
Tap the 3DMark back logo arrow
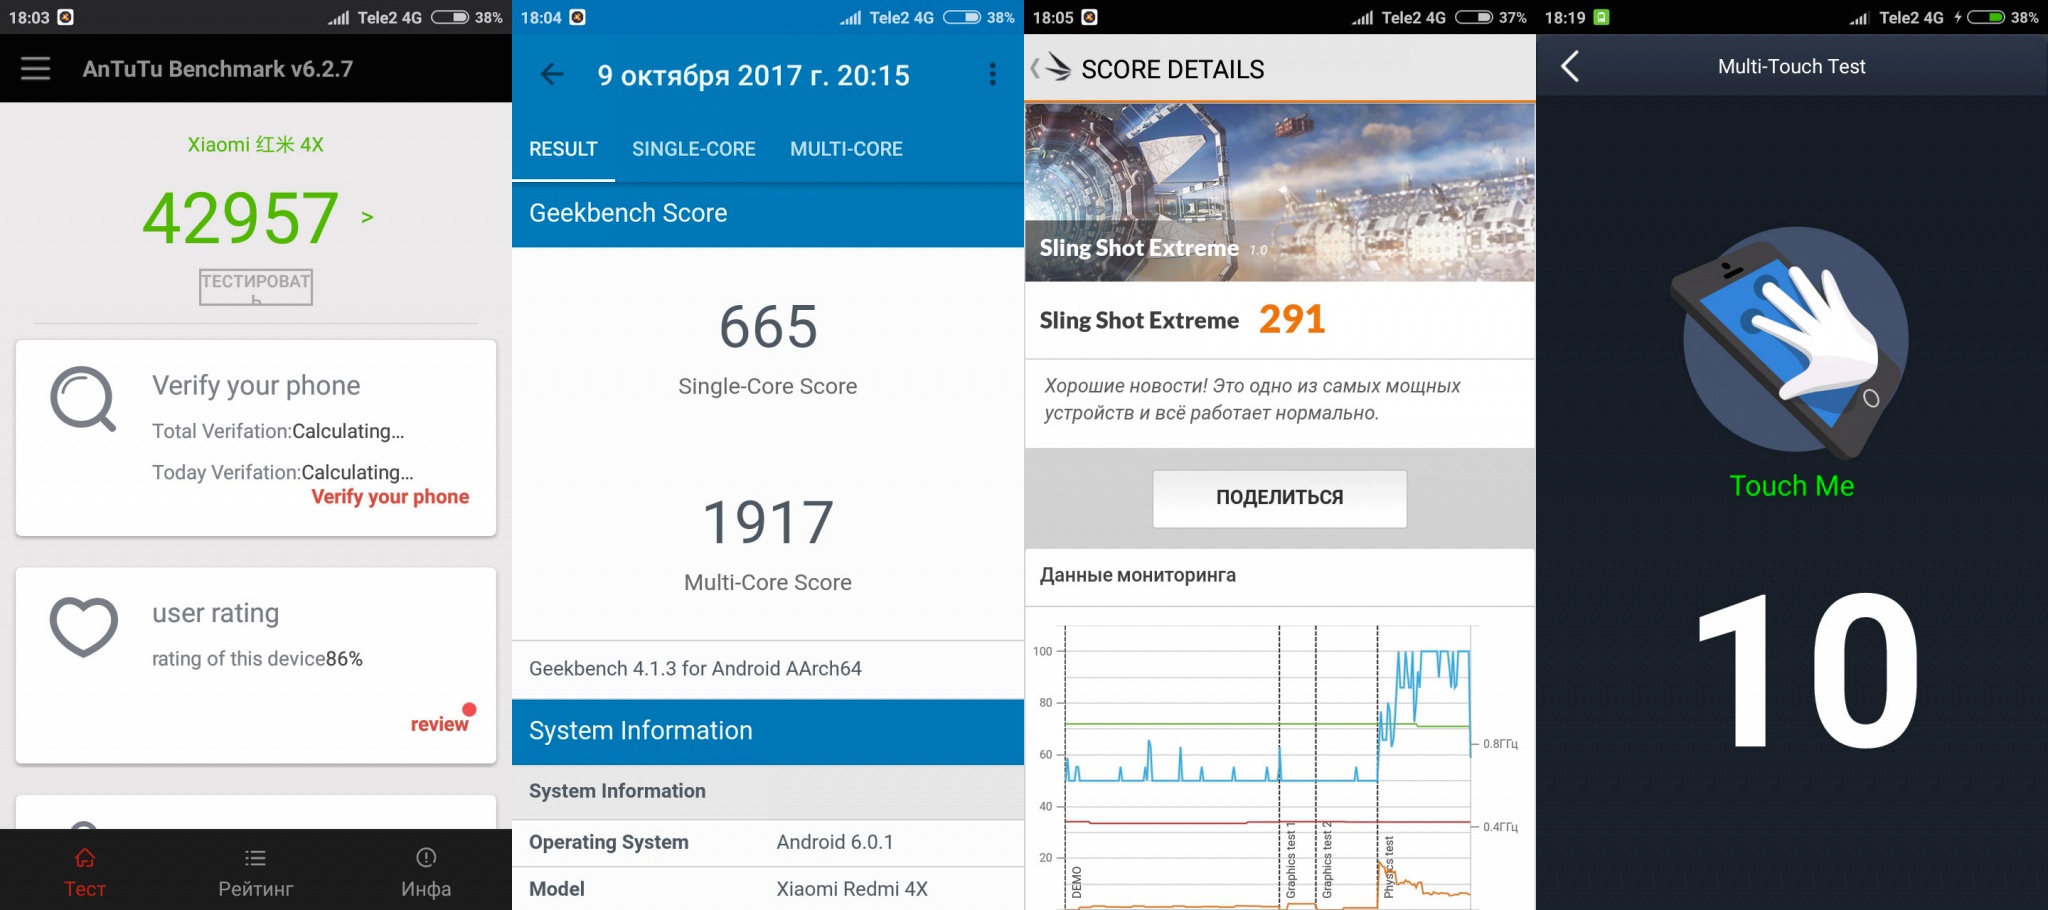[x=1051, y=68]
